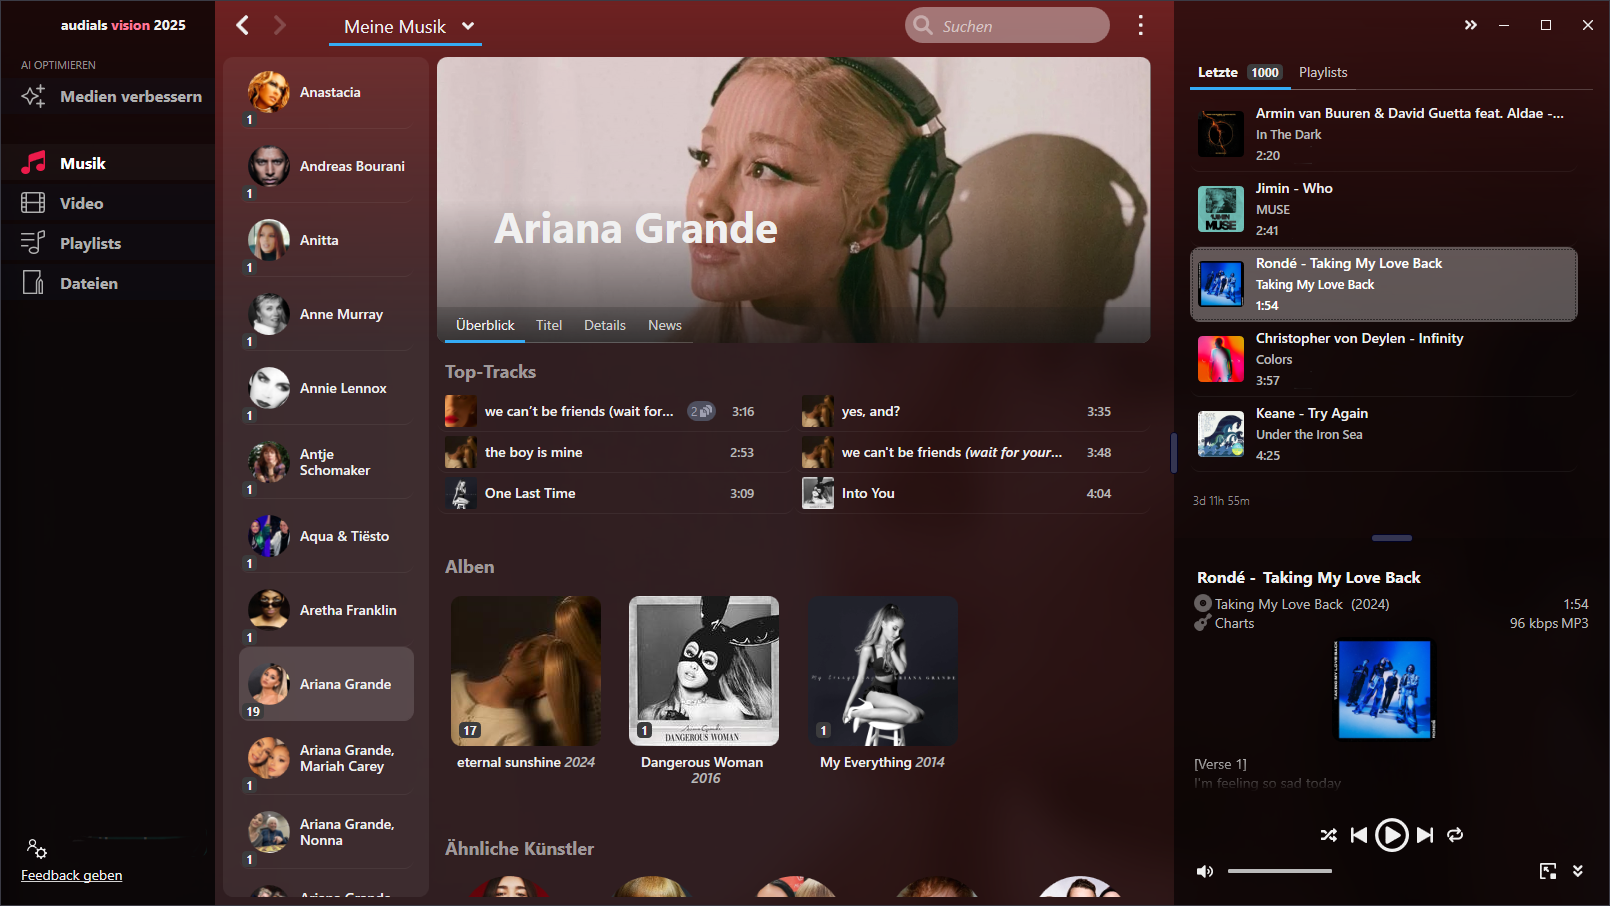Collapse the right panel with double chevron
Viewport: 1610px width, 906px height.
1470,25
